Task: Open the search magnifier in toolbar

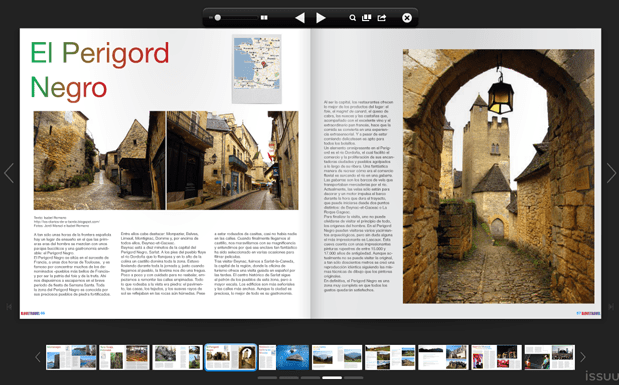Action: [353, 18]
